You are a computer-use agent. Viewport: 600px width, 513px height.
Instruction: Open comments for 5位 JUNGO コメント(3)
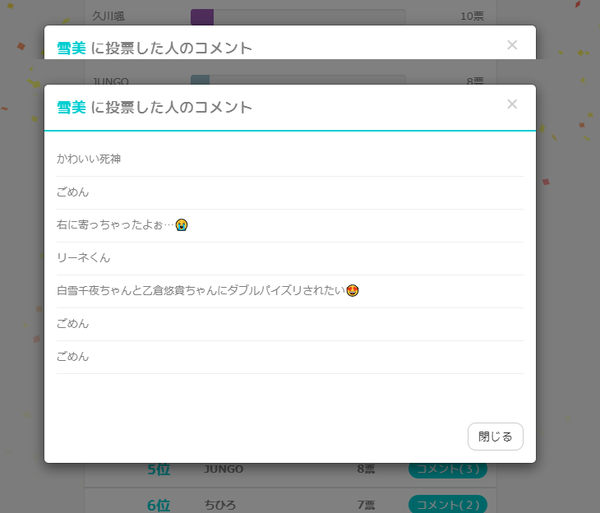point(448,470)
